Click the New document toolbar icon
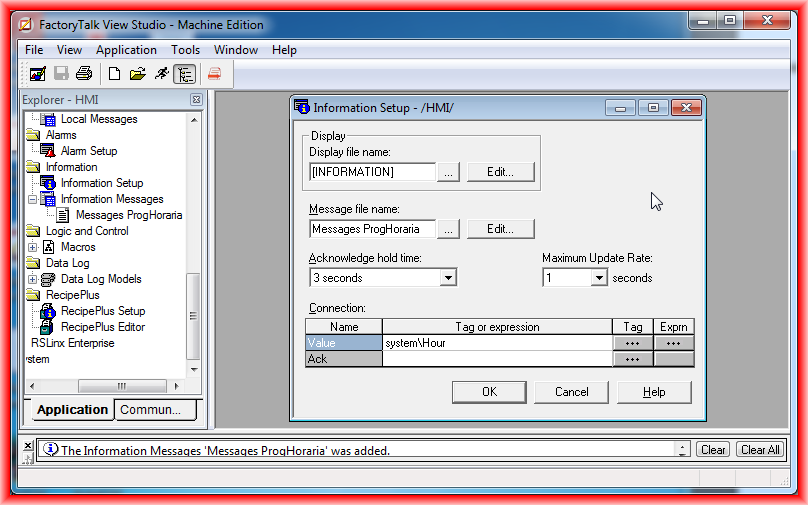 point(114,73)
